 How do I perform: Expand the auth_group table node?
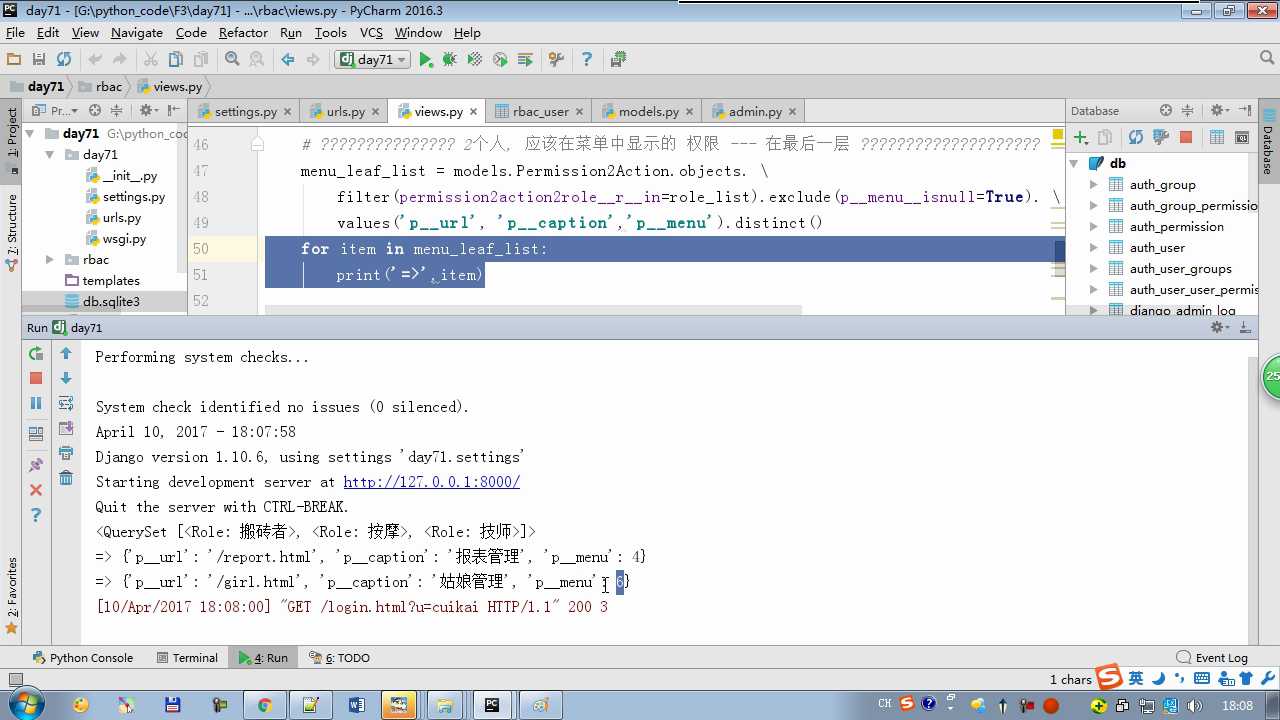tap(1093, 184)
